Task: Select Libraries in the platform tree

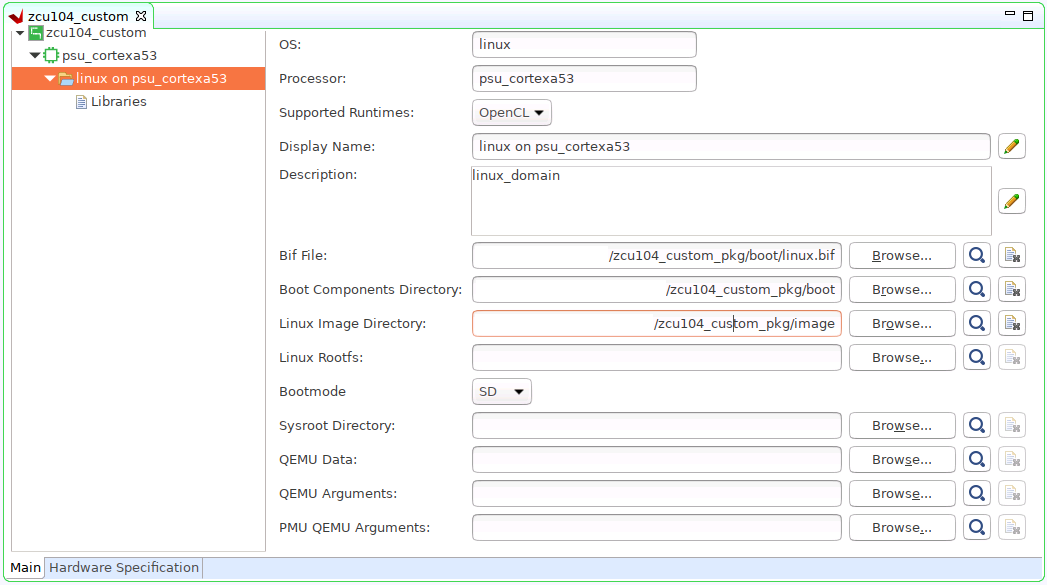Action: tap(118, 102)
